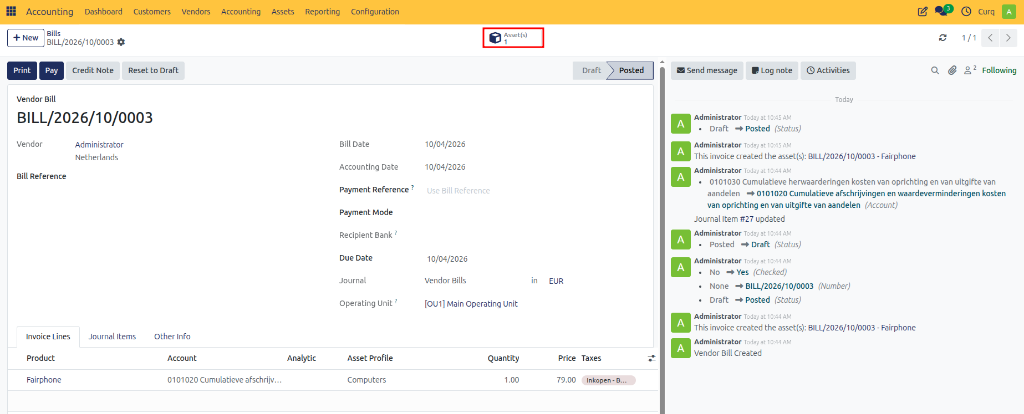1024x414 pixels.
Task: Sort by Product column header
Action: click(40, 358)
